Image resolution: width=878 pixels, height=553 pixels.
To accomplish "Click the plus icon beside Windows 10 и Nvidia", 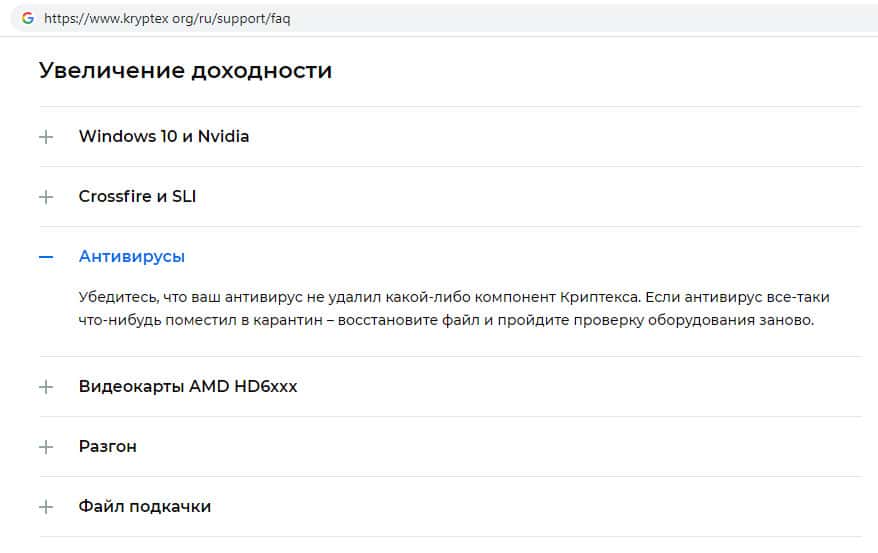I will tap(46, 137).
